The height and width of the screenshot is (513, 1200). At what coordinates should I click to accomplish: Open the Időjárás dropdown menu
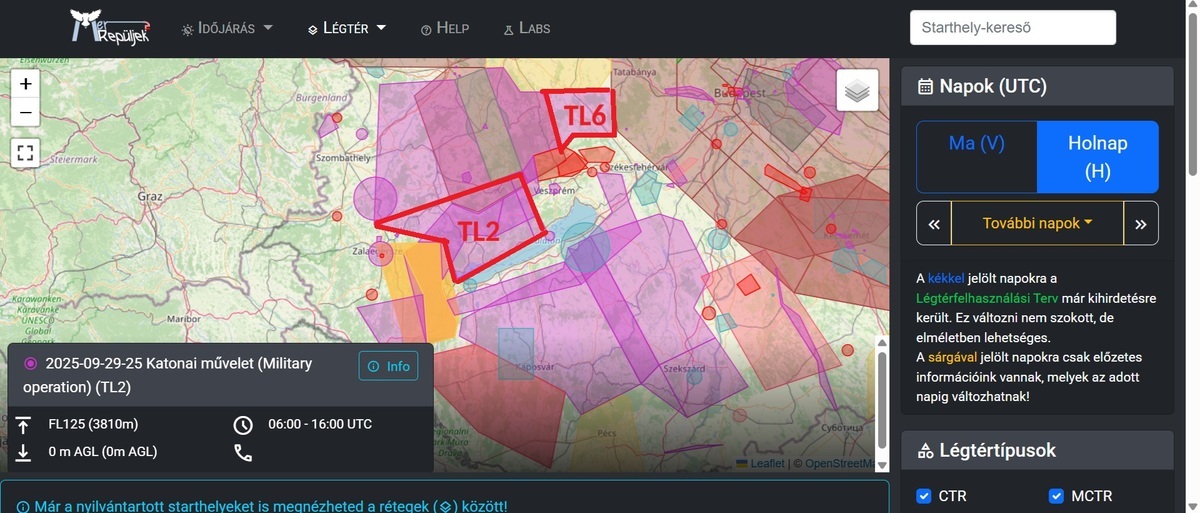tap(227, 28)
